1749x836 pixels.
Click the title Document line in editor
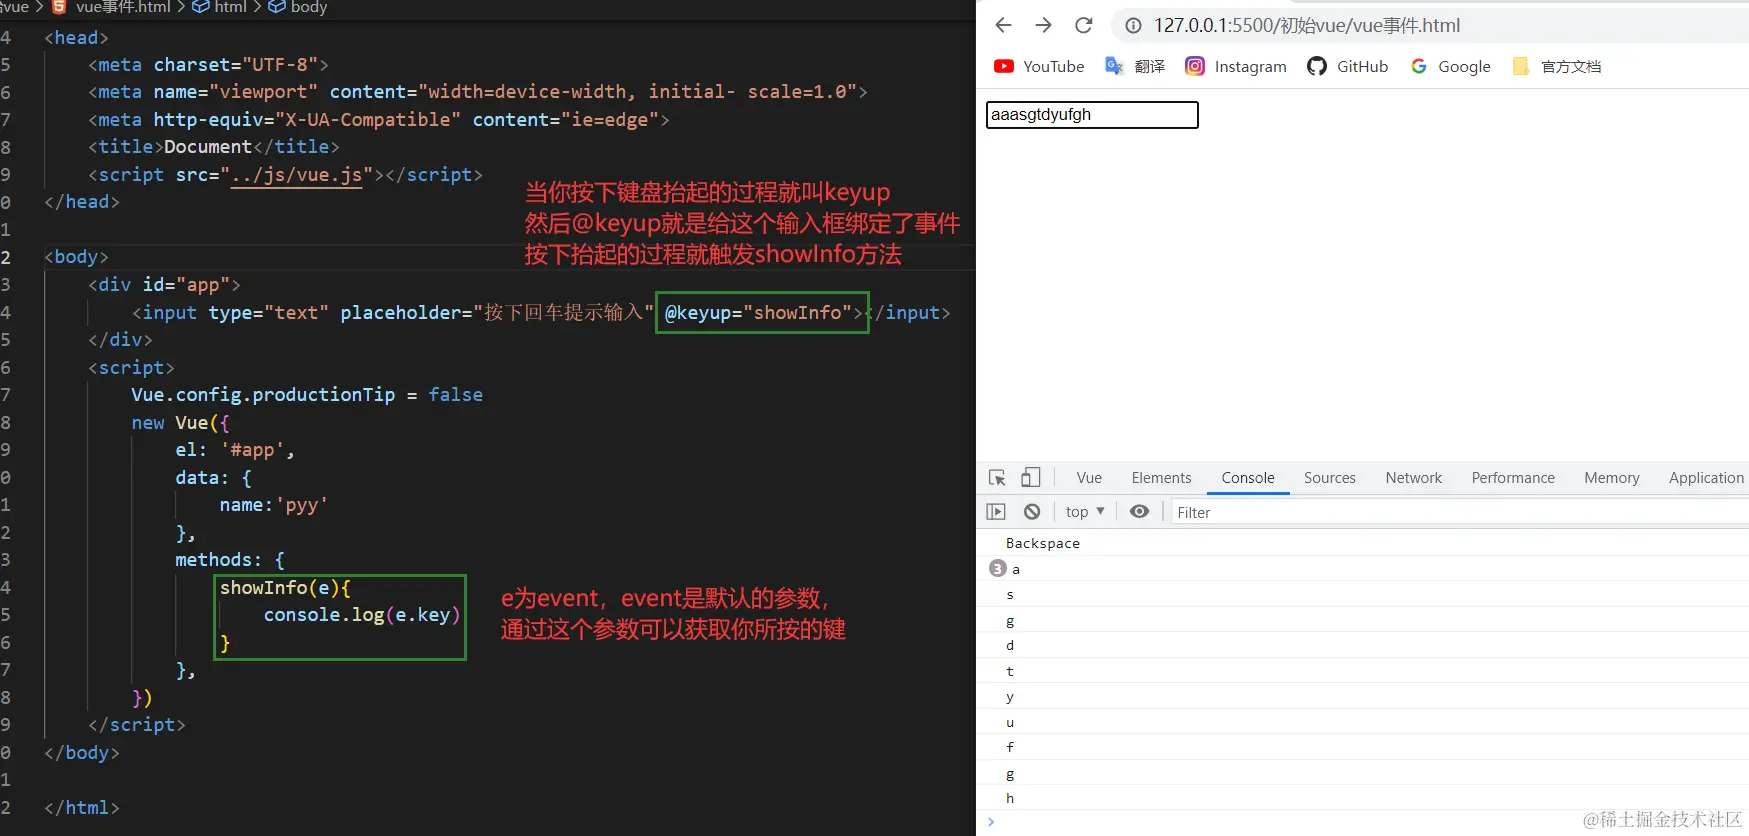214,147
